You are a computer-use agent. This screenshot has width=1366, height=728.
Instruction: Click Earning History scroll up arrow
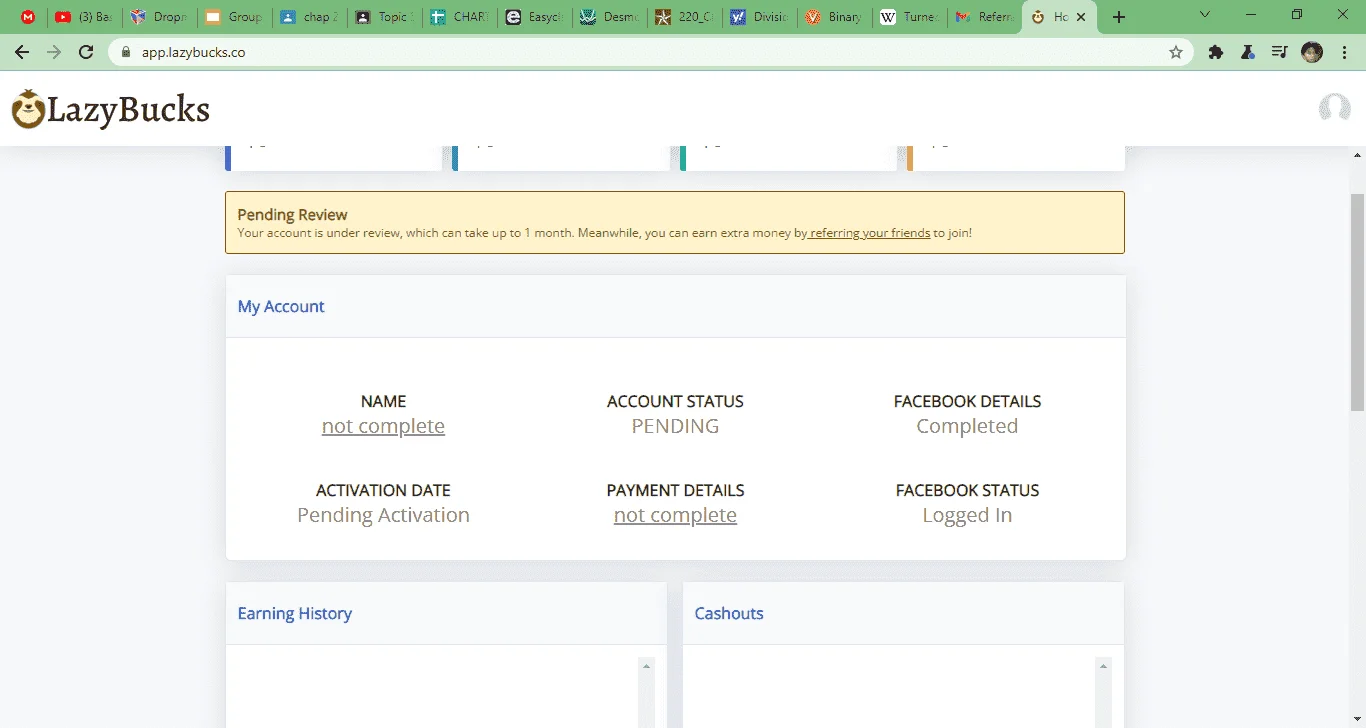646,666
